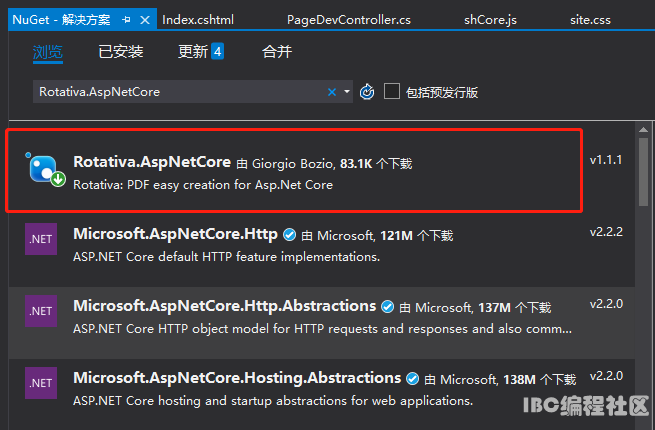Image resolution: width=655 pixels, height=430 pixels.
Task: Select Microsoft.AspNetCore.Hosting.Abstractions package name
Action: click(x=237, y=378)
